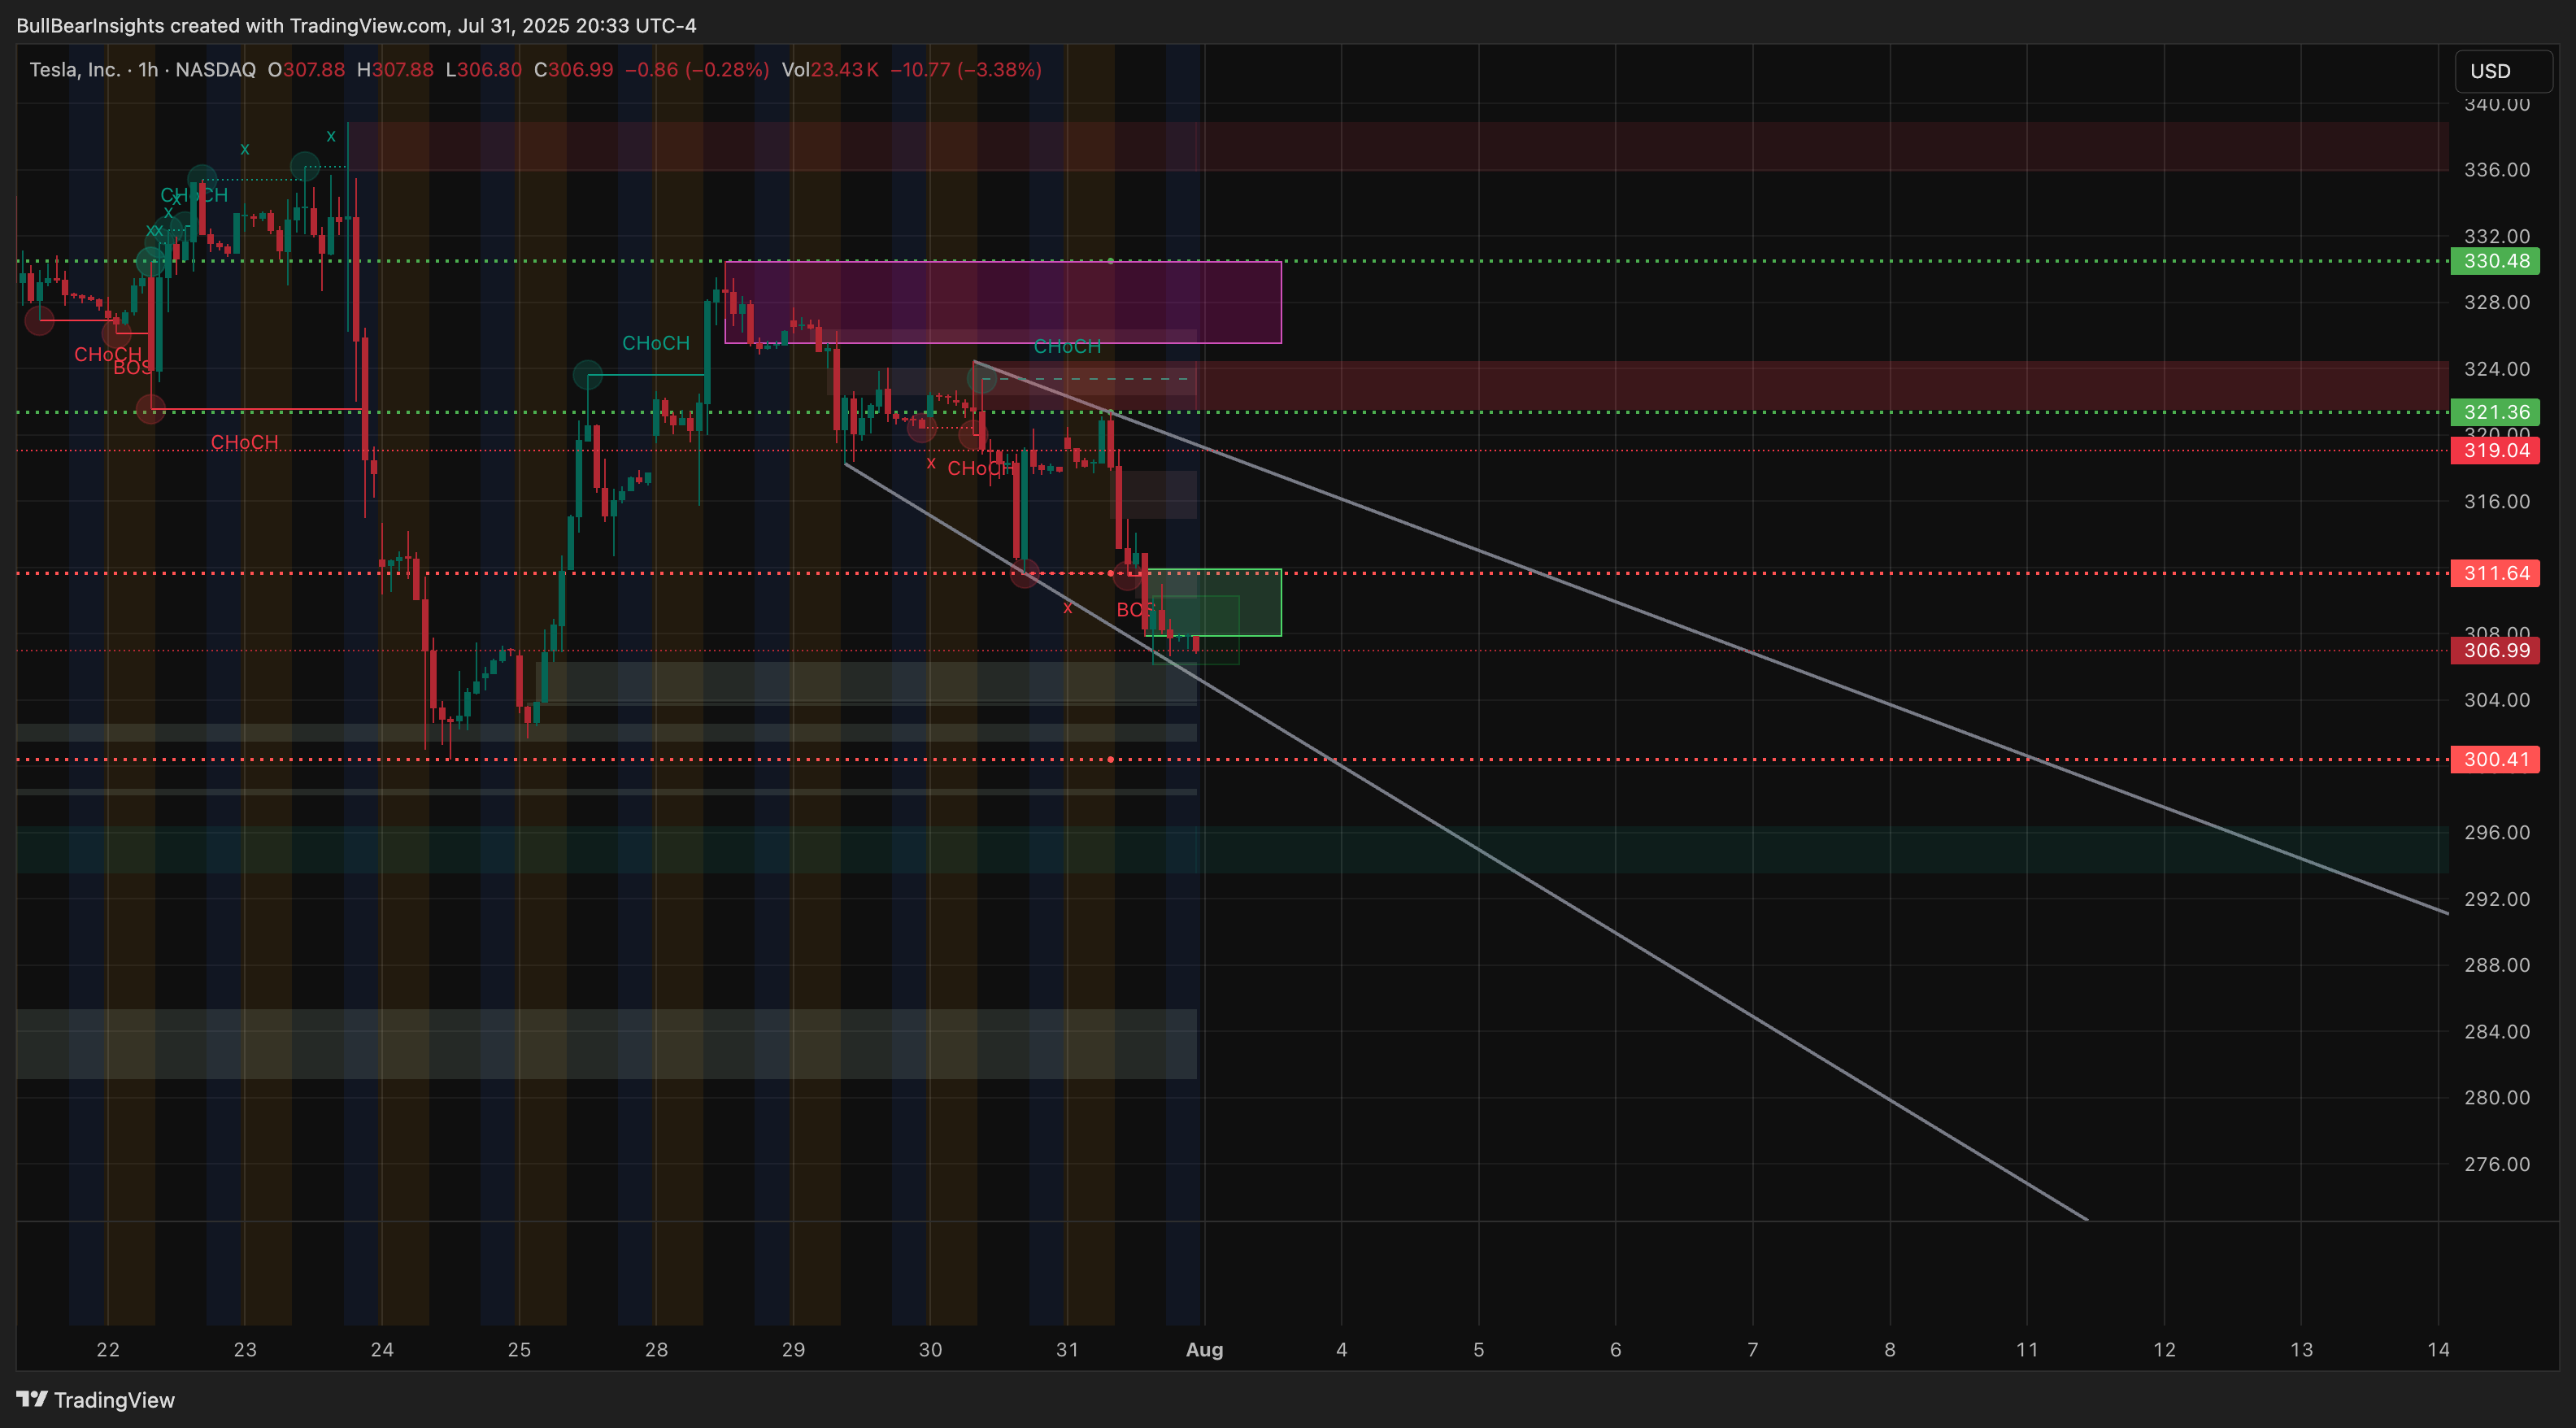Click the 296.00 price axis tick
The height and width of the screenshot is (1428, 2576).
click(2497, 832)
